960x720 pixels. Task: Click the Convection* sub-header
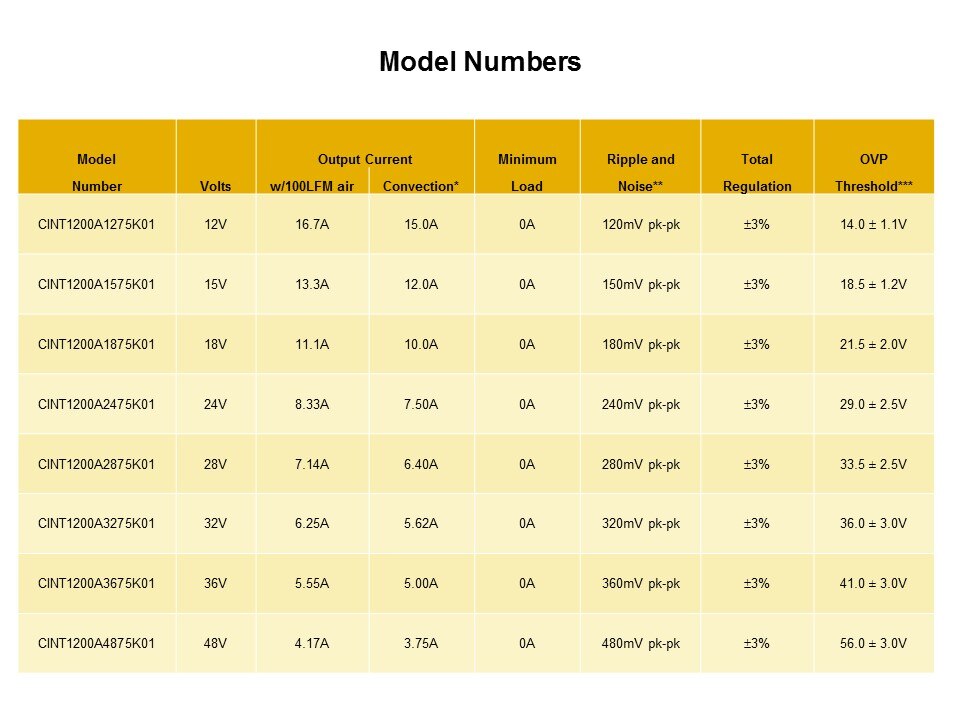(x=421, y=186)
